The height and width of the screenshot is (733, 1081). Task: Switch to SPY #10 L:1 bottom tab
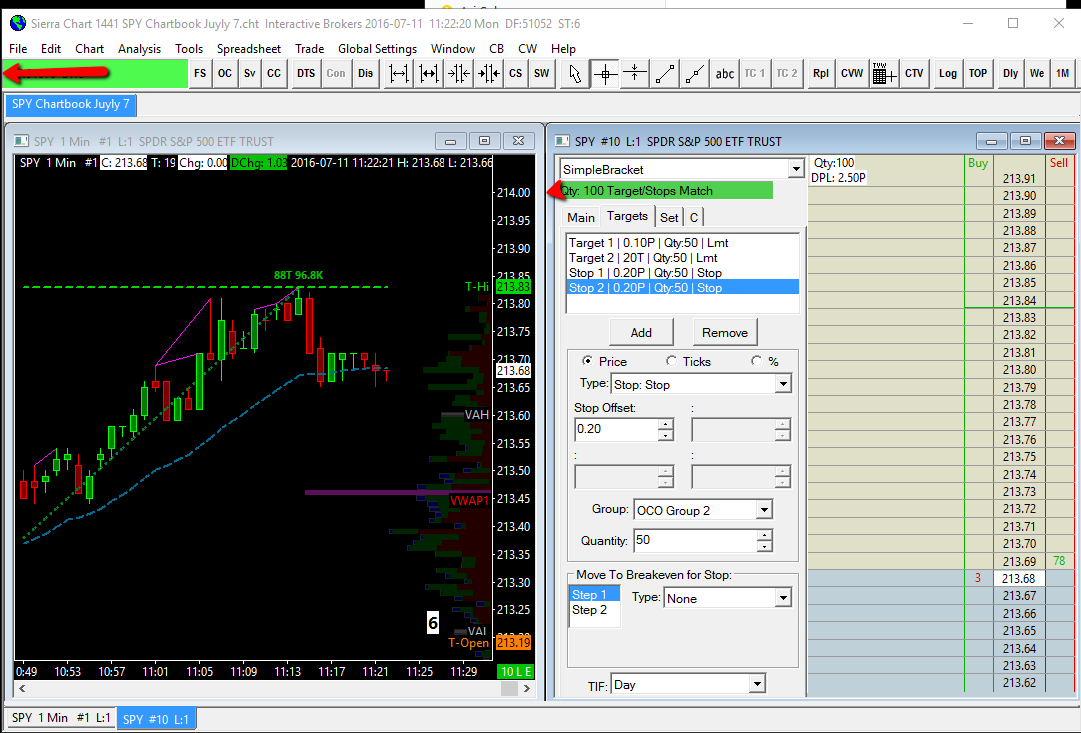[x=156, y=719]
